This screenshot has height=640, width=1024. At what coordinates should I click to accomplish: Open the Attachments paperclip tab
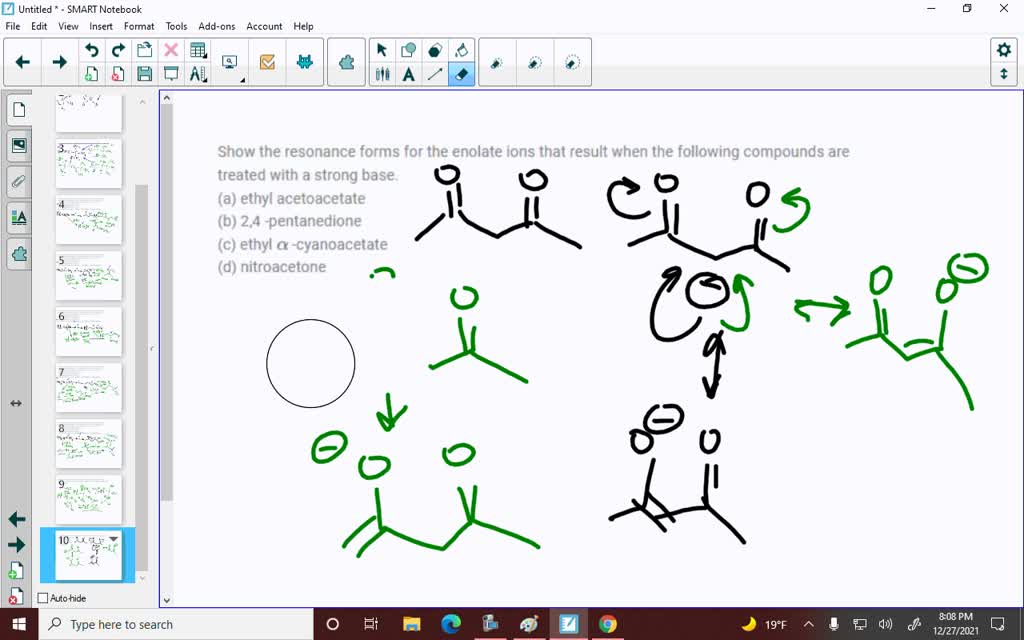(x=19, y=181)
